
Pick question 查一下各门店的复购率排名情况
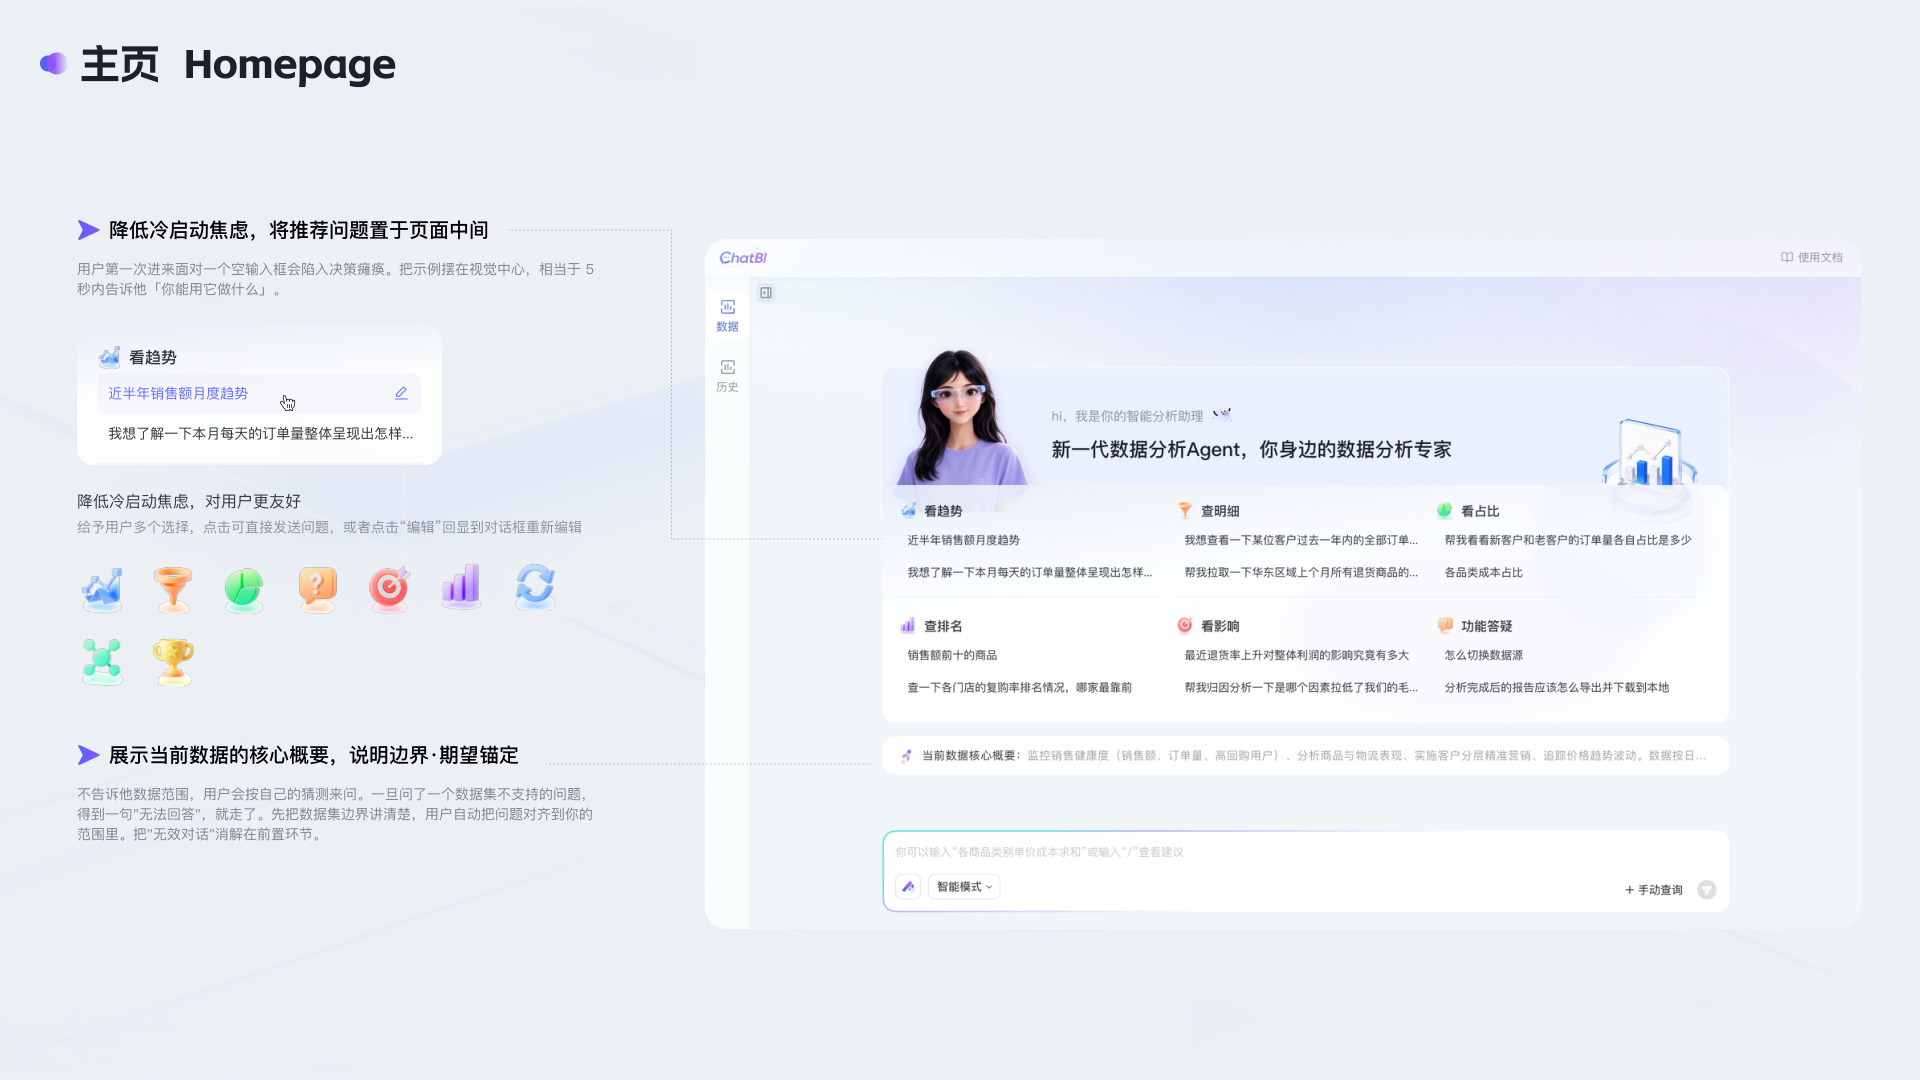click(1019, 688)
